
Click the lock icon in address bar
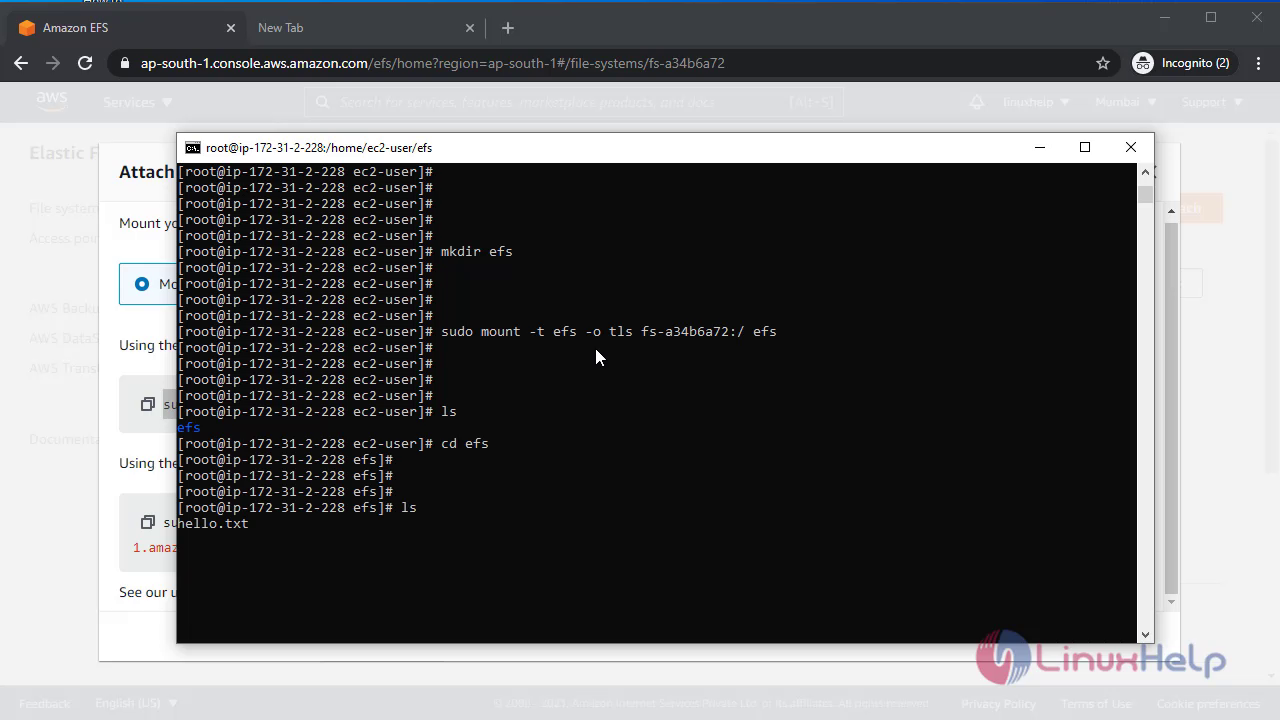tap(125, 63)
